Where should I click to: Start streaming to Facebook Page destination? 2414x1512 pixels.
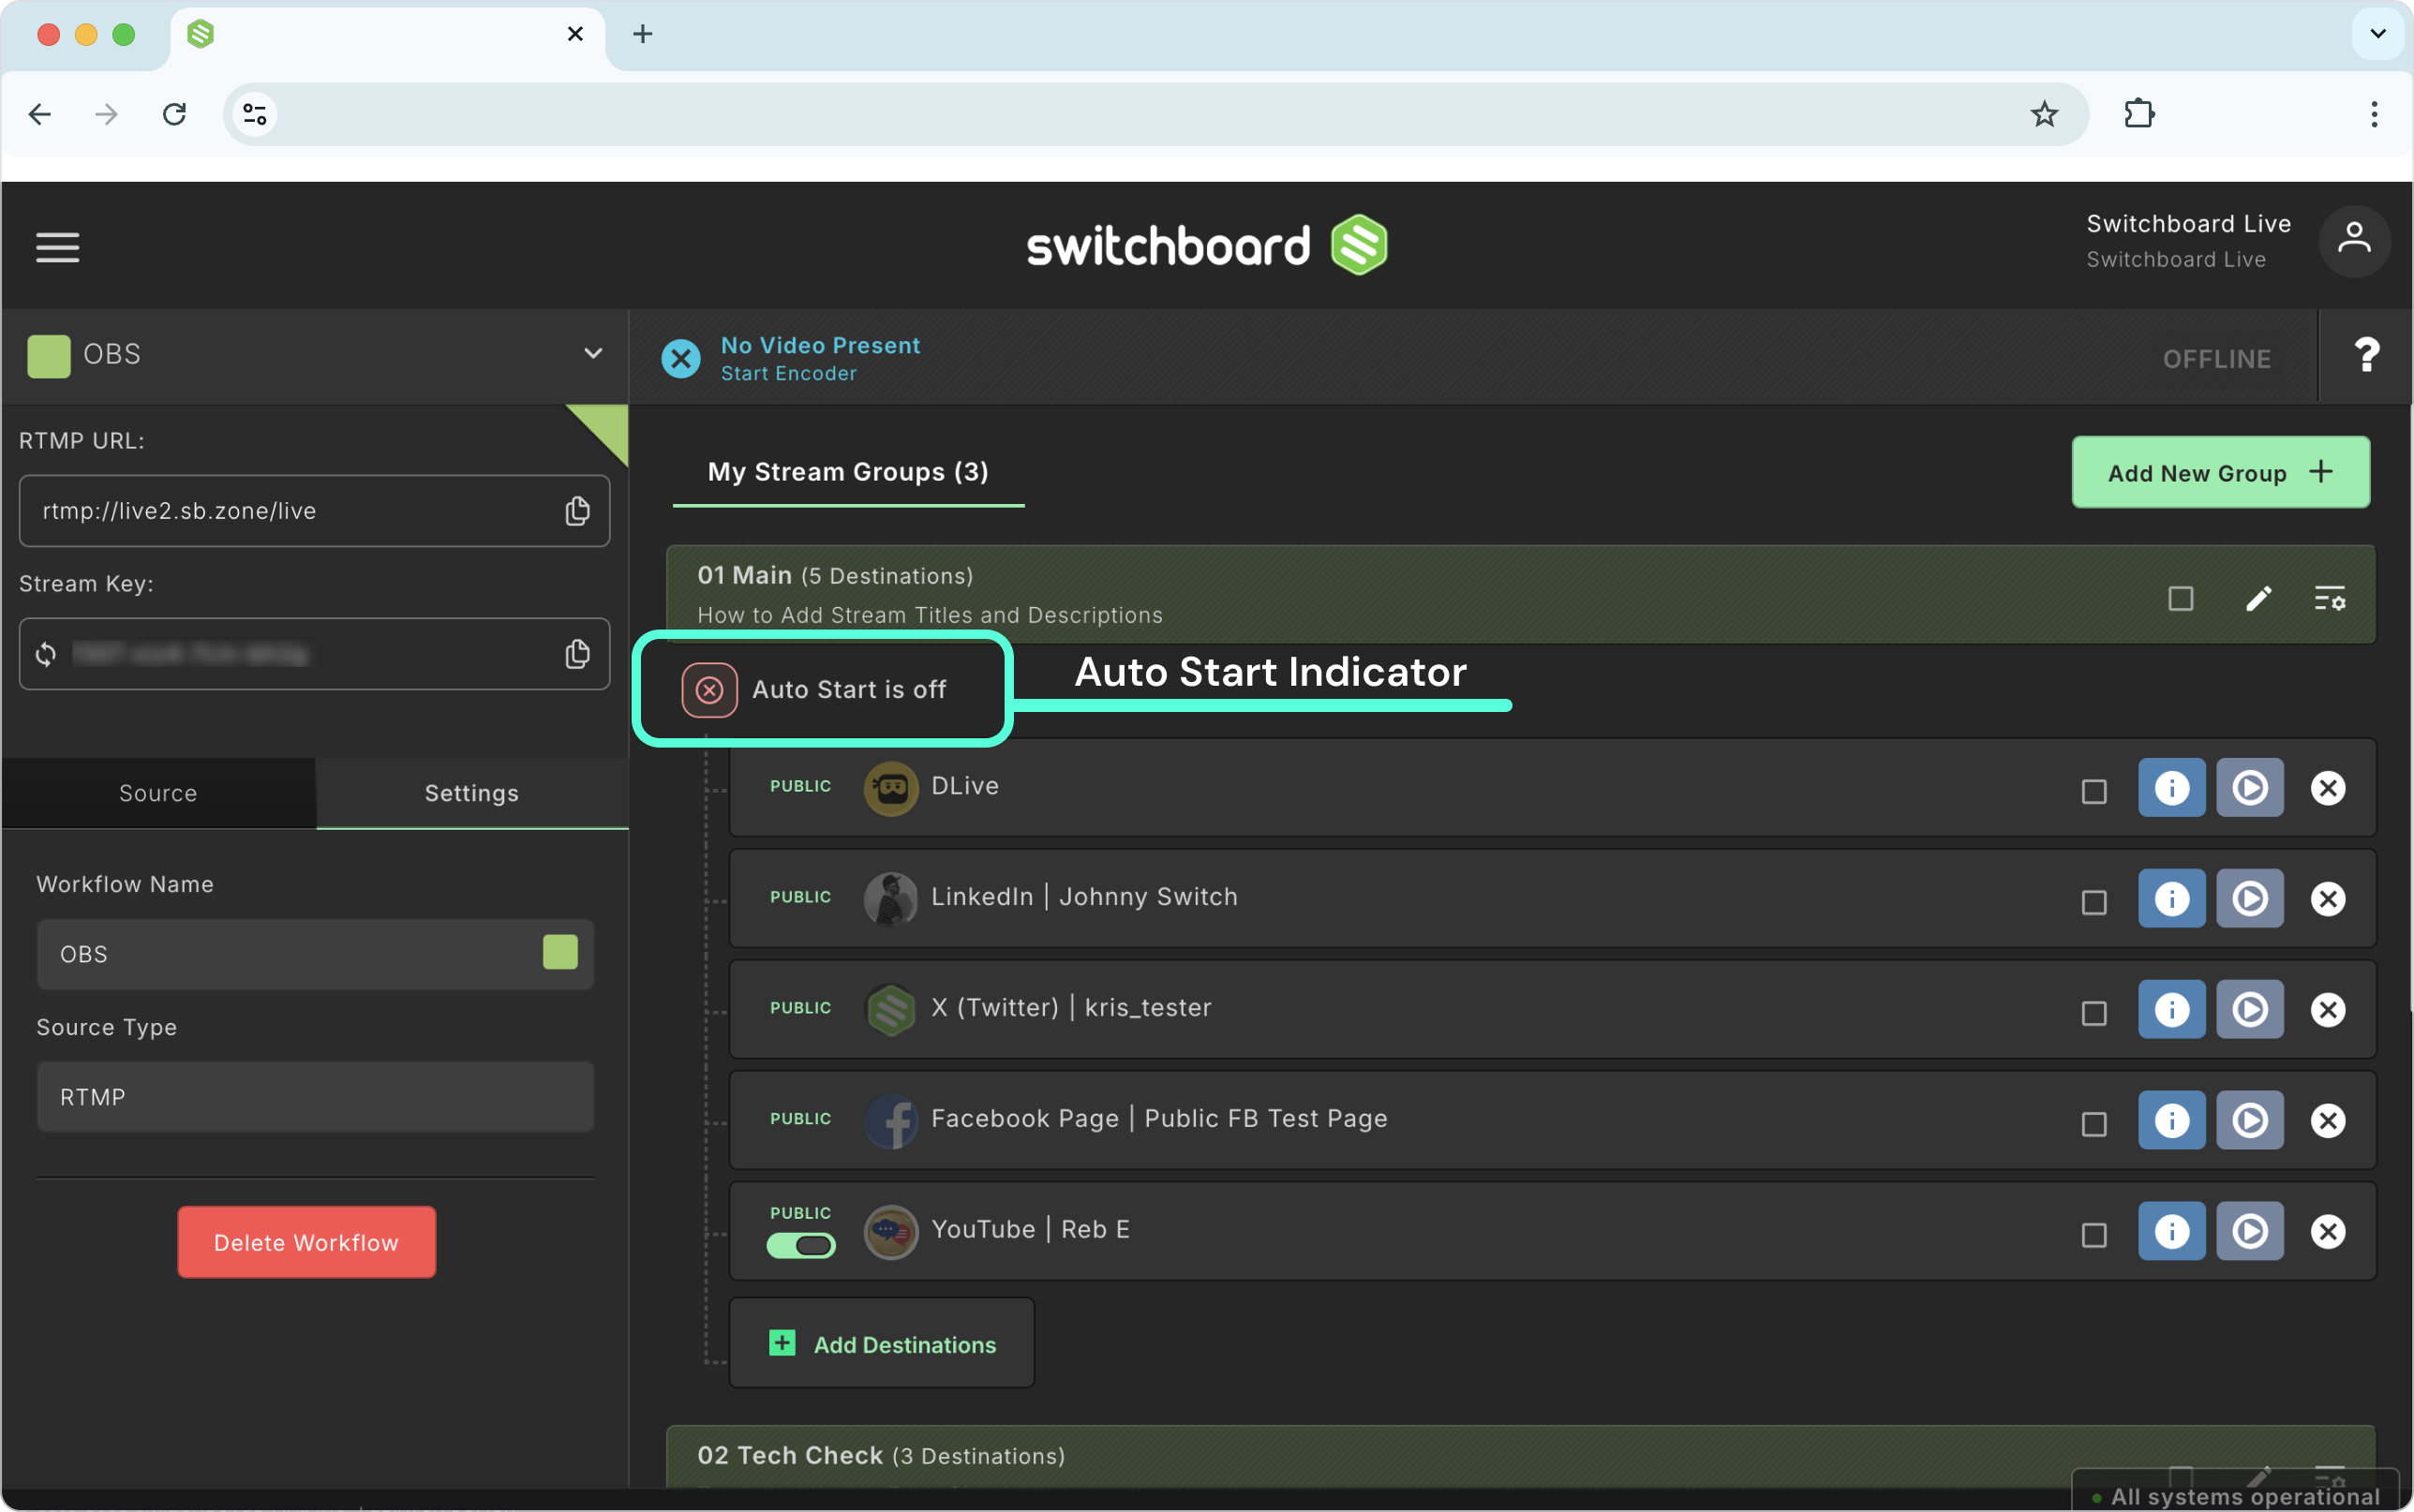tap(2249, 1121)
